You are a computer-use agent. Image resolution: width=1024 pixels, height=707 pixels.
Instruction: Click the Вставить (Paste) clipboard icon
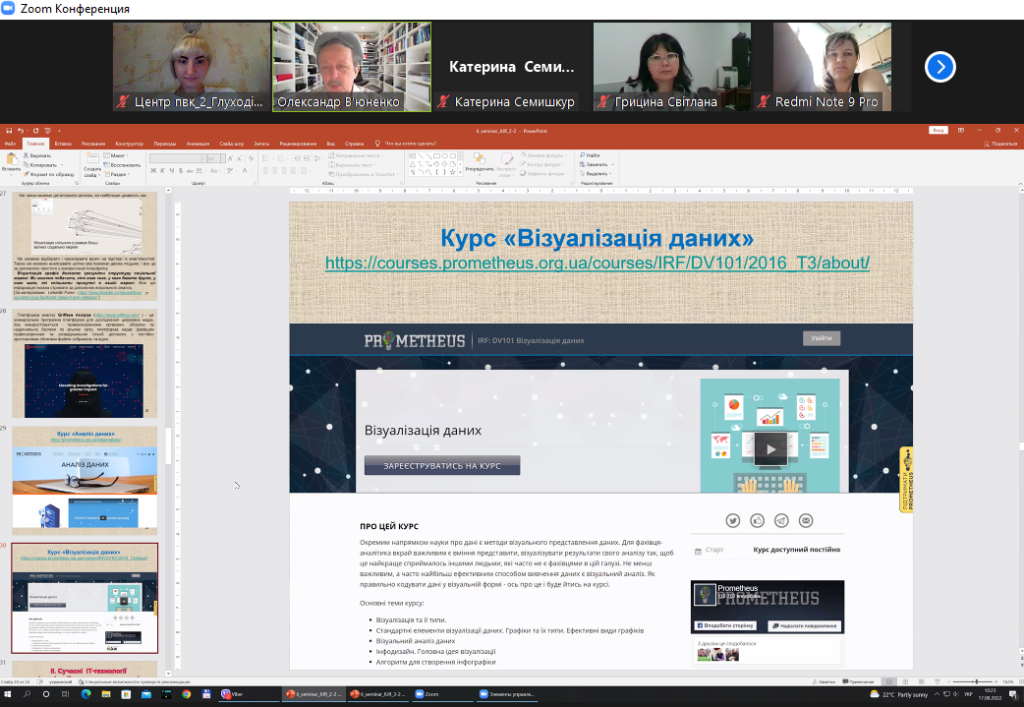[11, 161]
